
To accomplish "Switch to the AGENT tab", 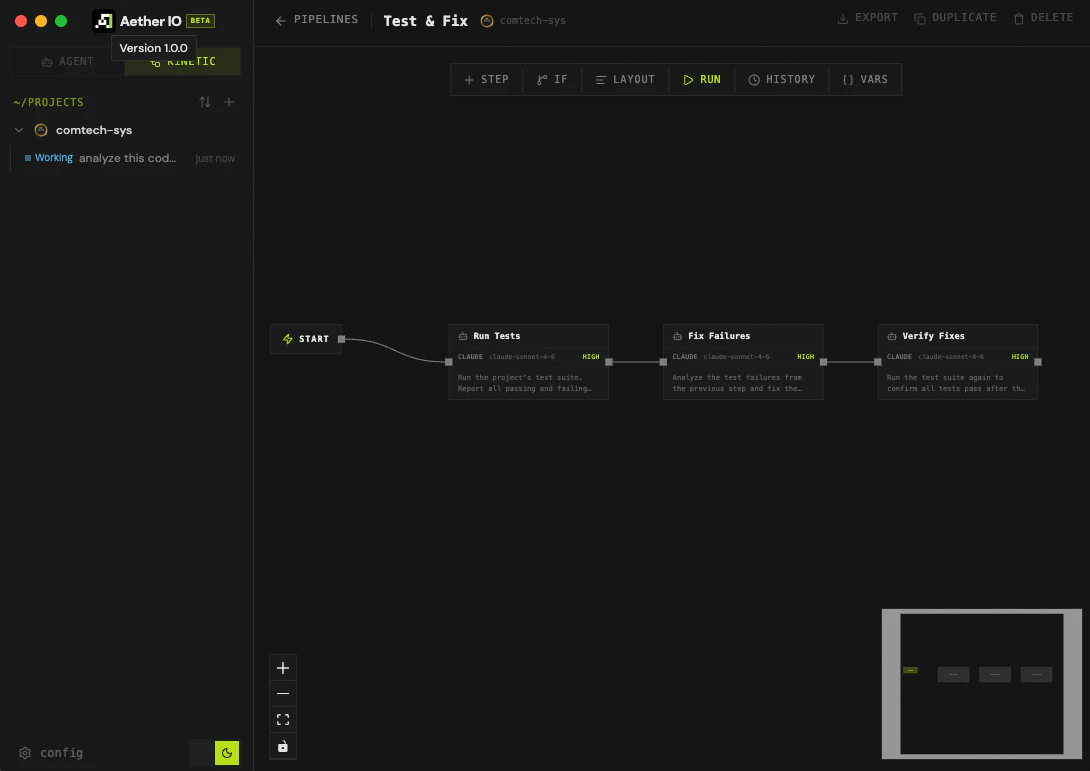I will pyautogui.click(x=67, y=61).
